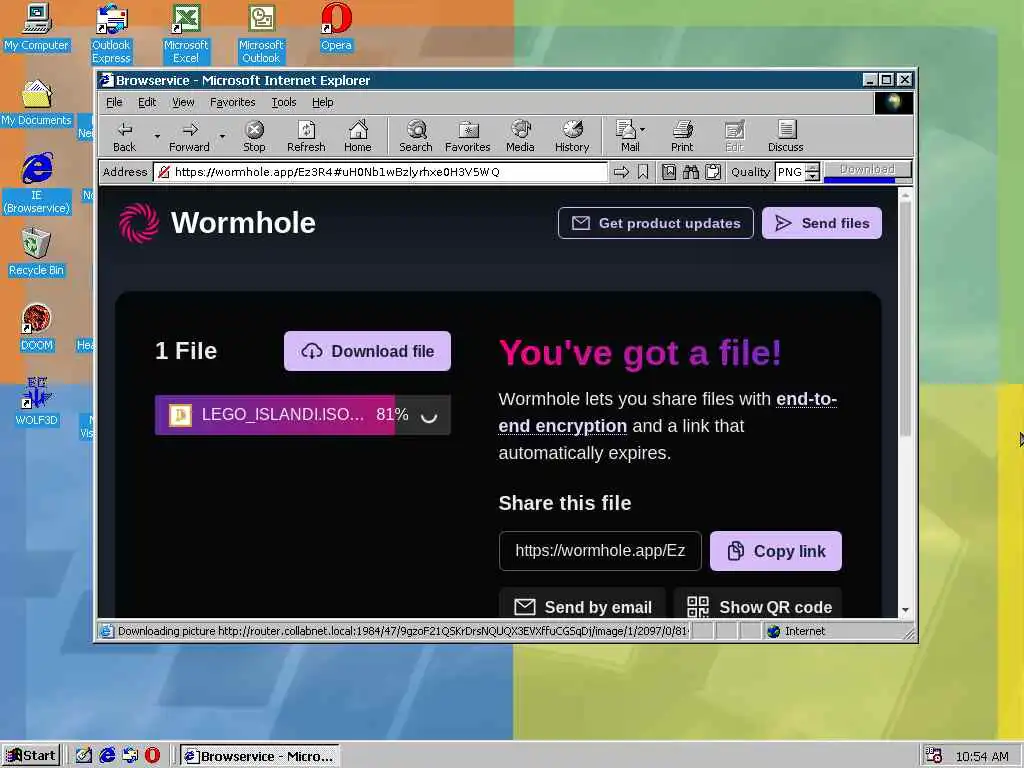Click the Browservice Download progress button

point(867,171)
